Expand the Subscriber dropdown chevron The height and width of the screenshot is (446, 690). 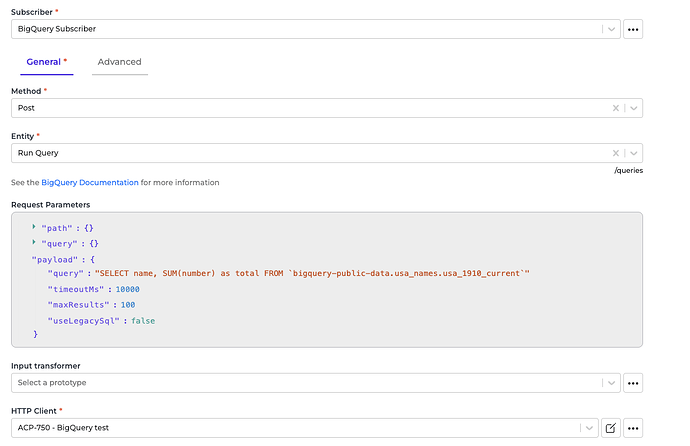tap(610, 29)
